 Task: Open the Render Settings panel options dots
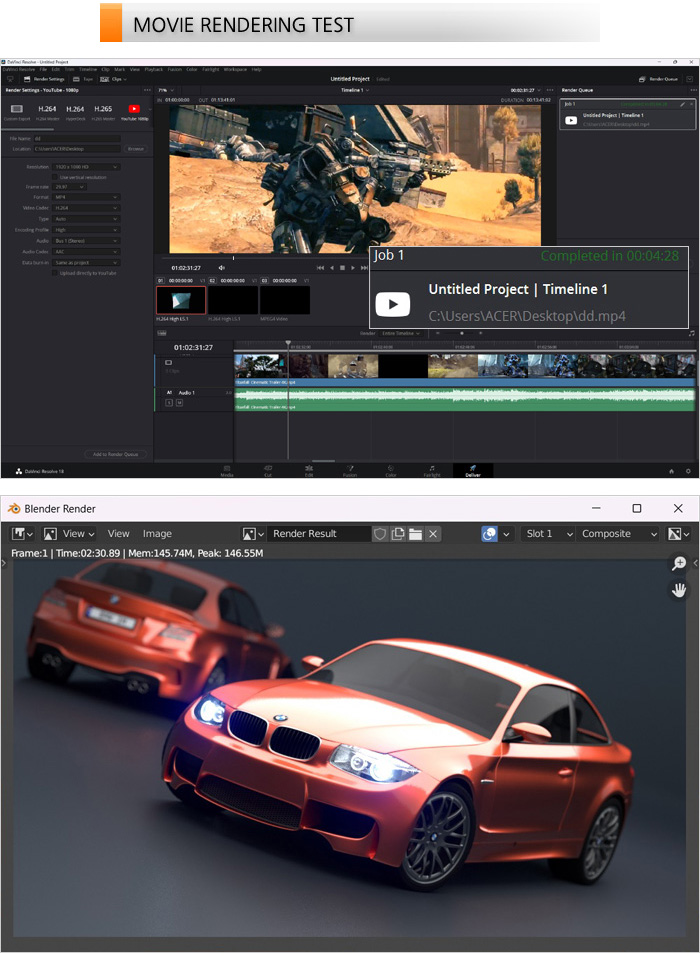(x=147, y=90)
